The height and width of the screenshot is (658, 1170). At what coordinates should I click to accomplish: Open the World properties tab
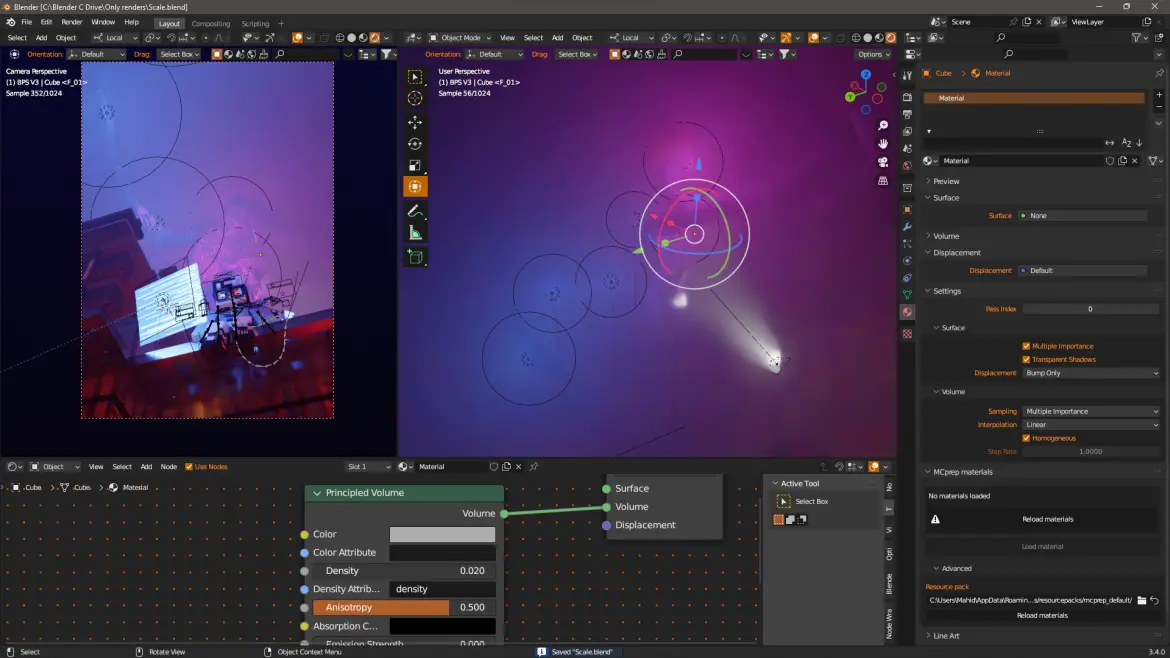[907, 164]
